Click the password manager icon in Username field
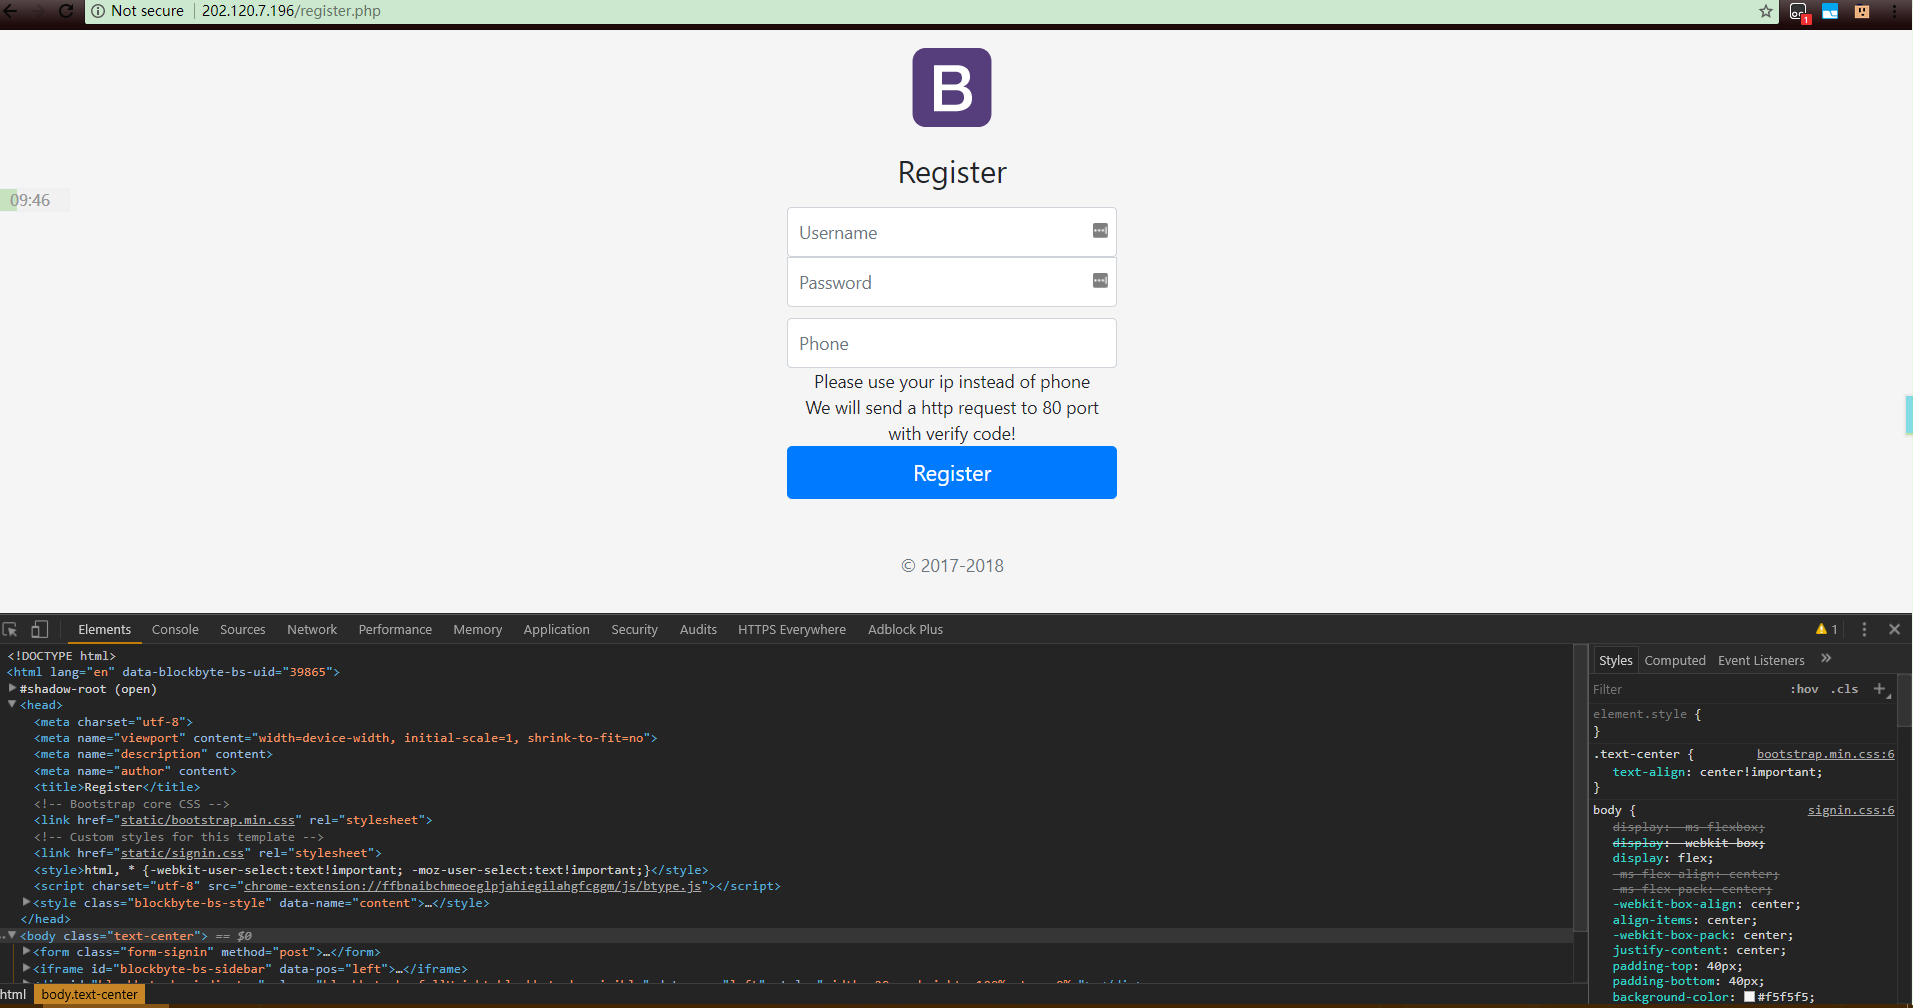1913x1008 pixels. [x=1100, y=231]
